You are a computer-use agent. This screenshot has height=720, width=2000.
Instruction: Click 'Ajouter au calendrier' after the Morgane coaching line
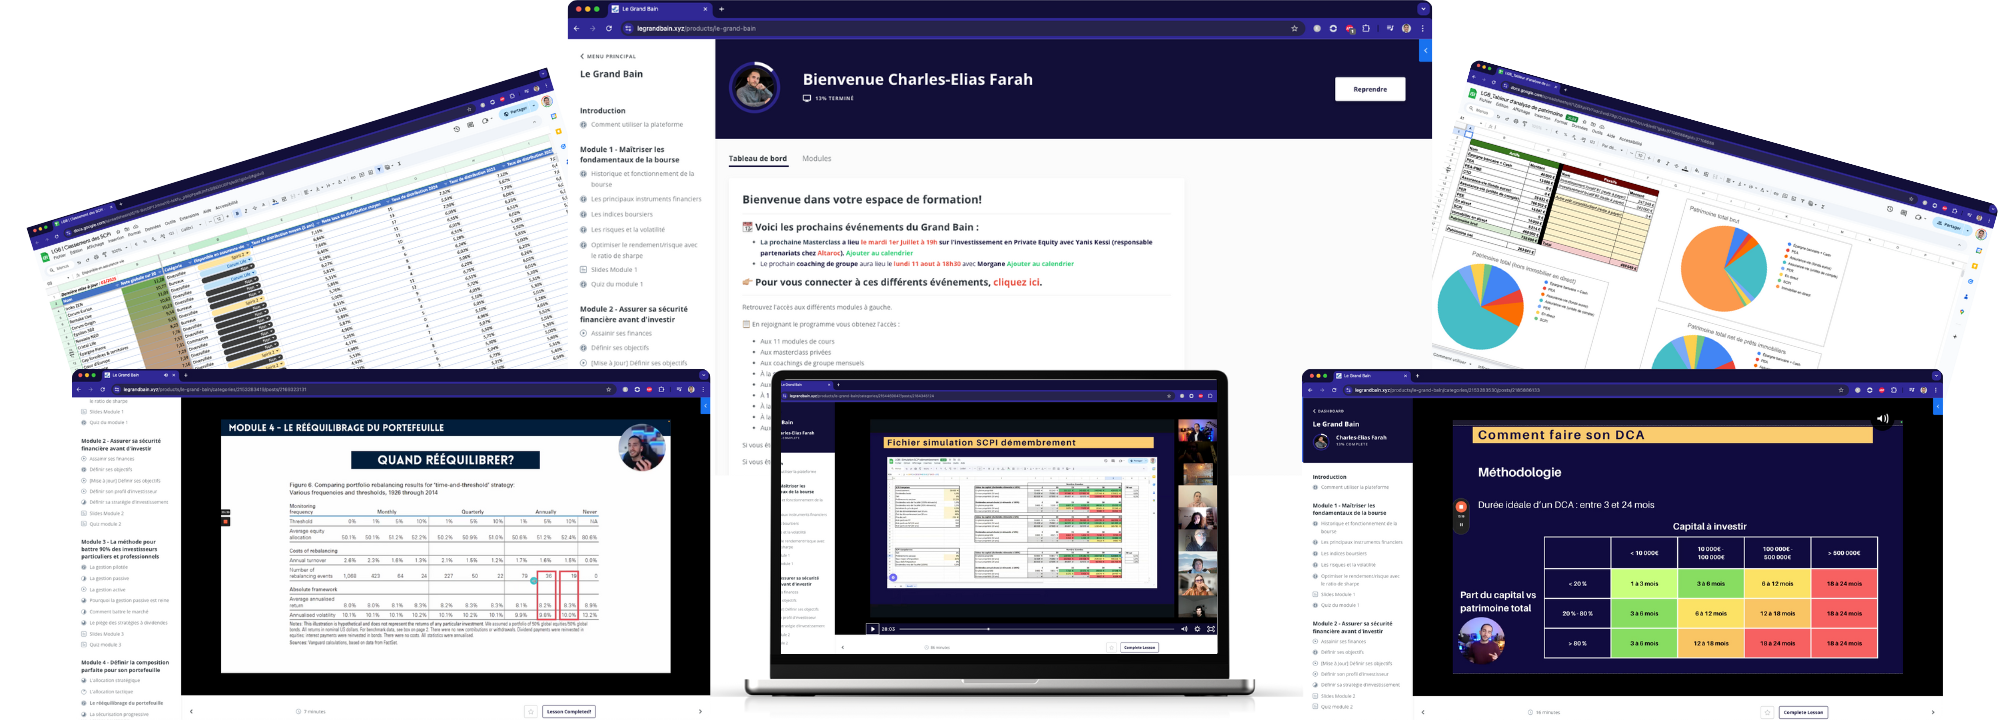point(1040,264)
